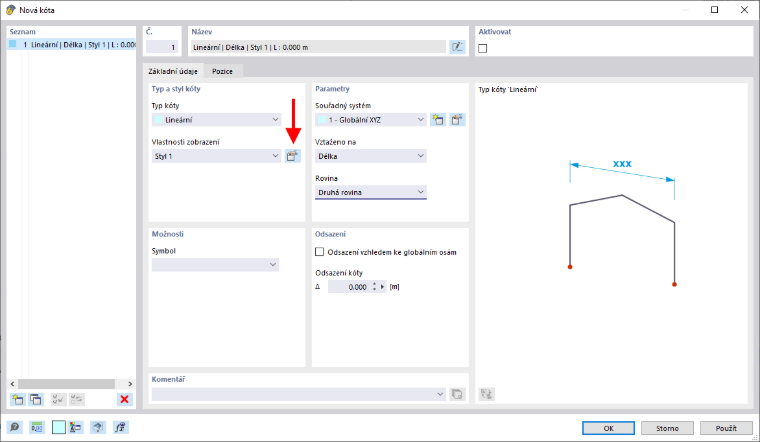Switch to the Pozice tab

222,71
